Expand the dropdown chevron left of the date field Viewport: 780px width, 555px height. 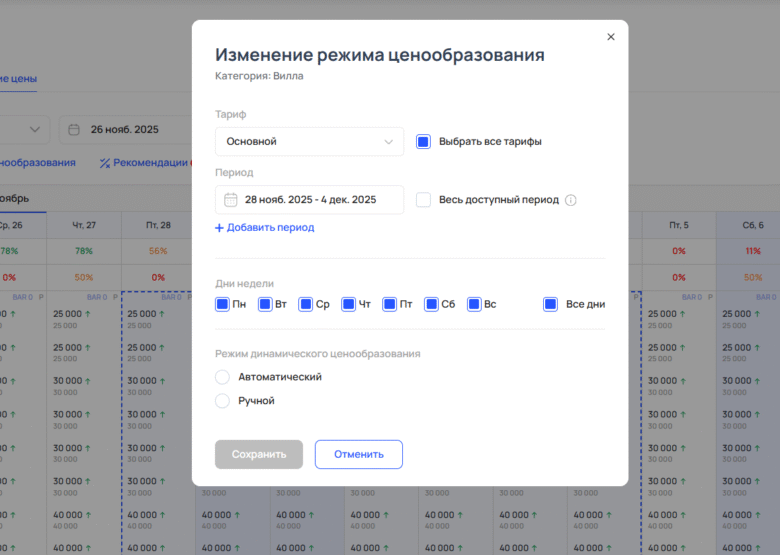pyautogui.click(x=35, y=130)
